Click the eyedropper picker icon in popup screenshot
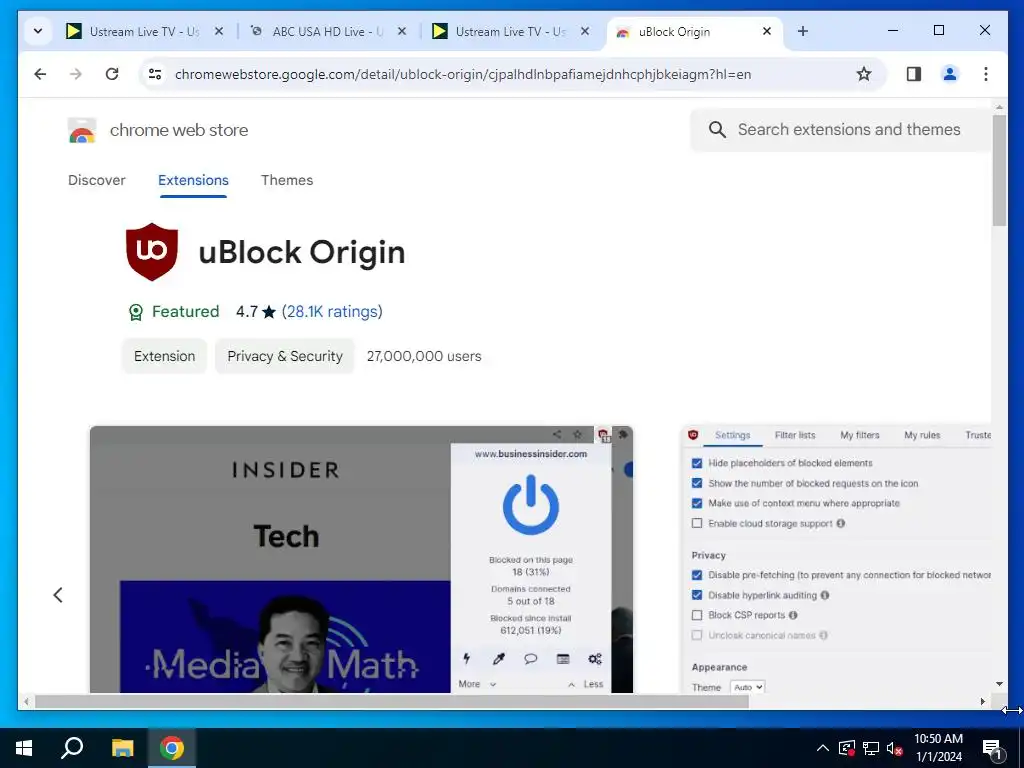 point(498,658)
